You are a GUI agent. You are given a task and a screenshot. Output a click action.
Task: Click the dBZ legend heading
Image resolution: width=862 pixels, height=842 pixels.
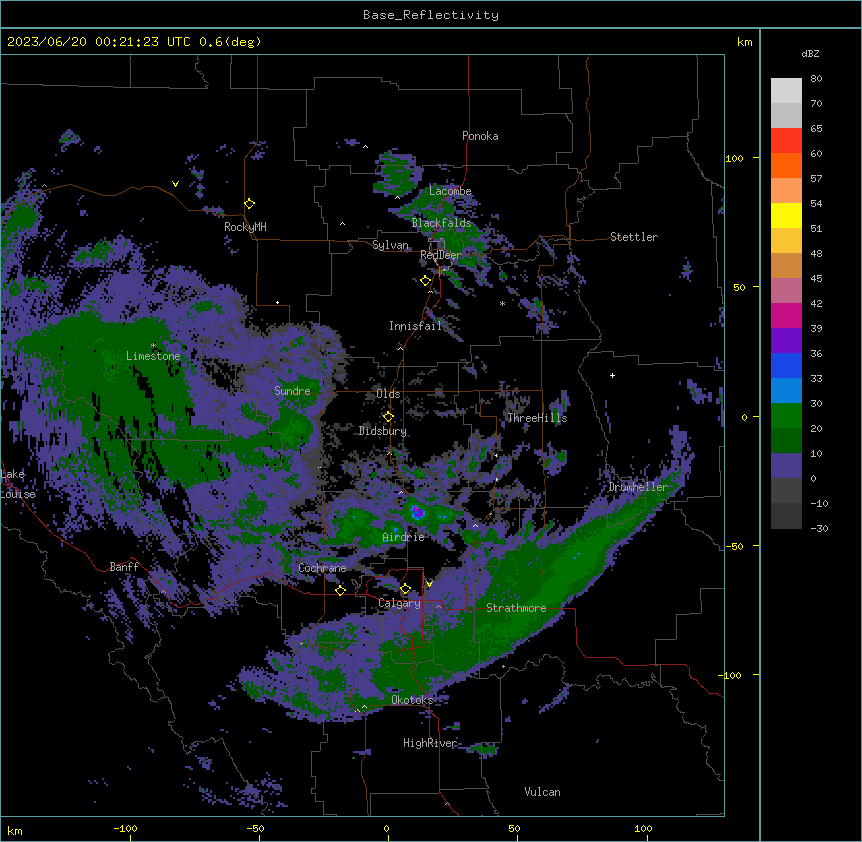pyautogui.click(x=810, y=54)
